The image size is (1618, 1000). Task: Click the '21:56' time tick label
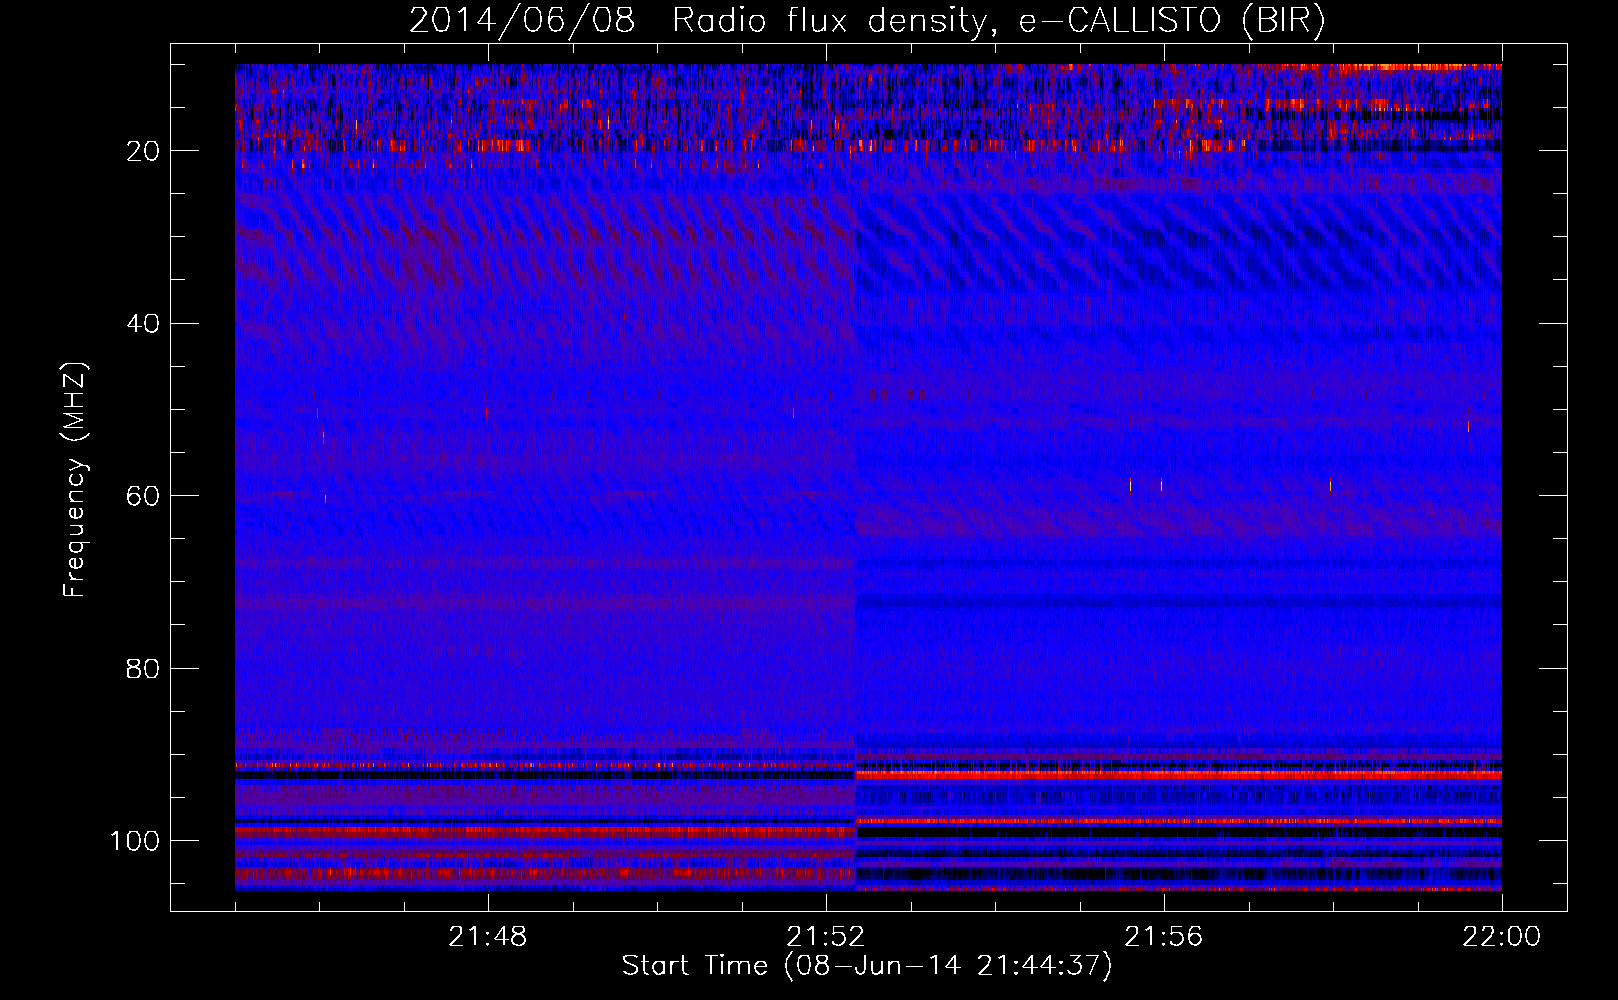1163,937
